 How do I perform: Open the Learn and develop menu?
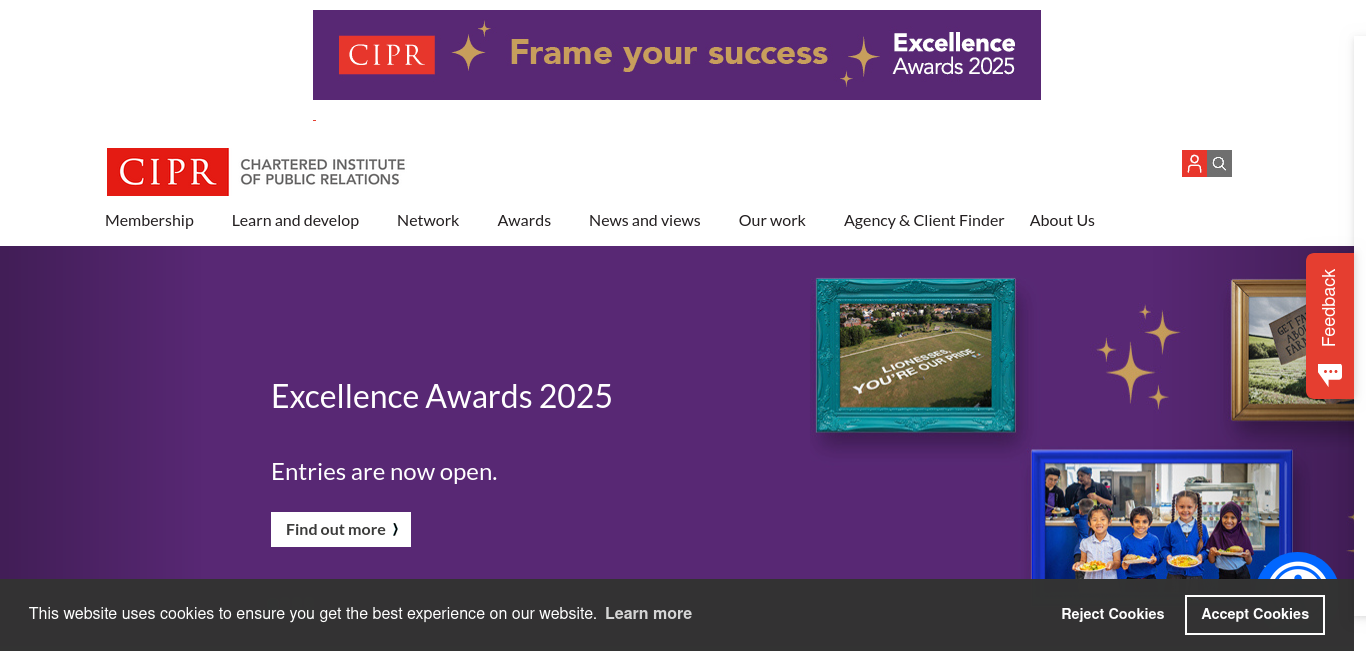295,221
